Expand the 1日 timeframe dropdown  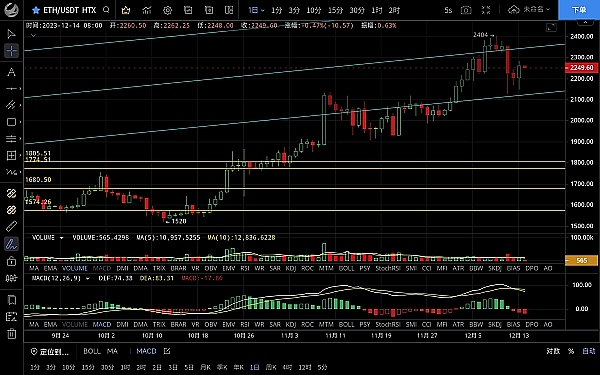click(x=256, y=10)
